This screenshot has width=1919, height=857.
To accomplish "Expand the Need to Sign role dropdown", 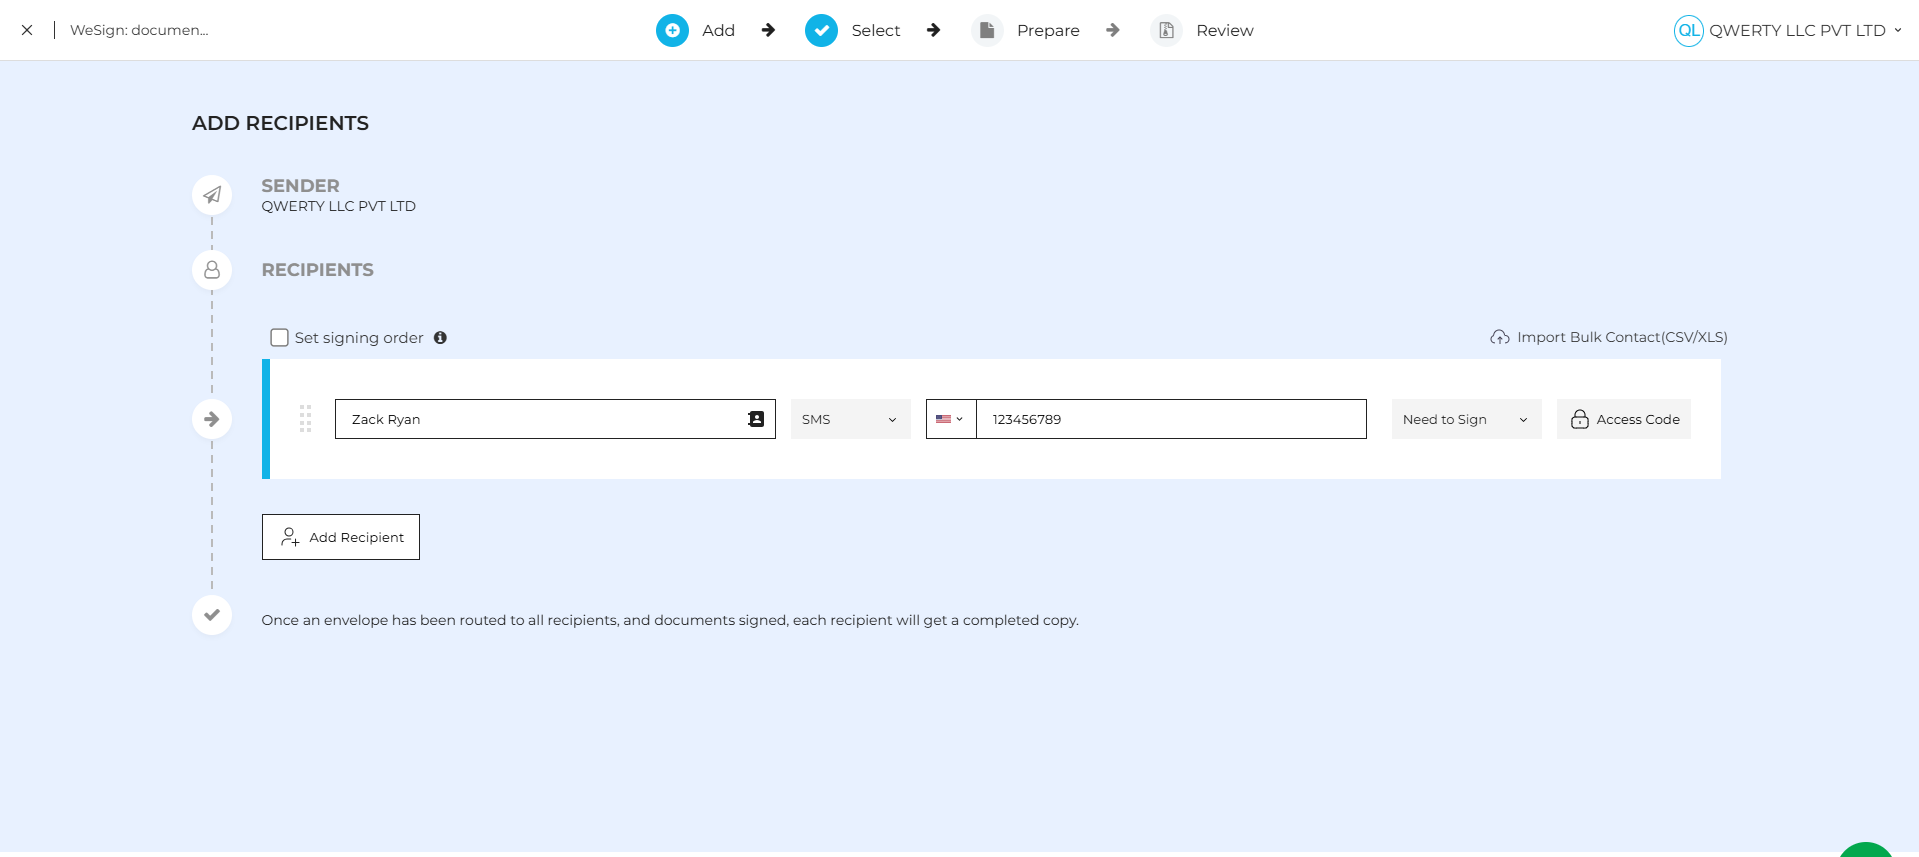I will coord(1465,419).
